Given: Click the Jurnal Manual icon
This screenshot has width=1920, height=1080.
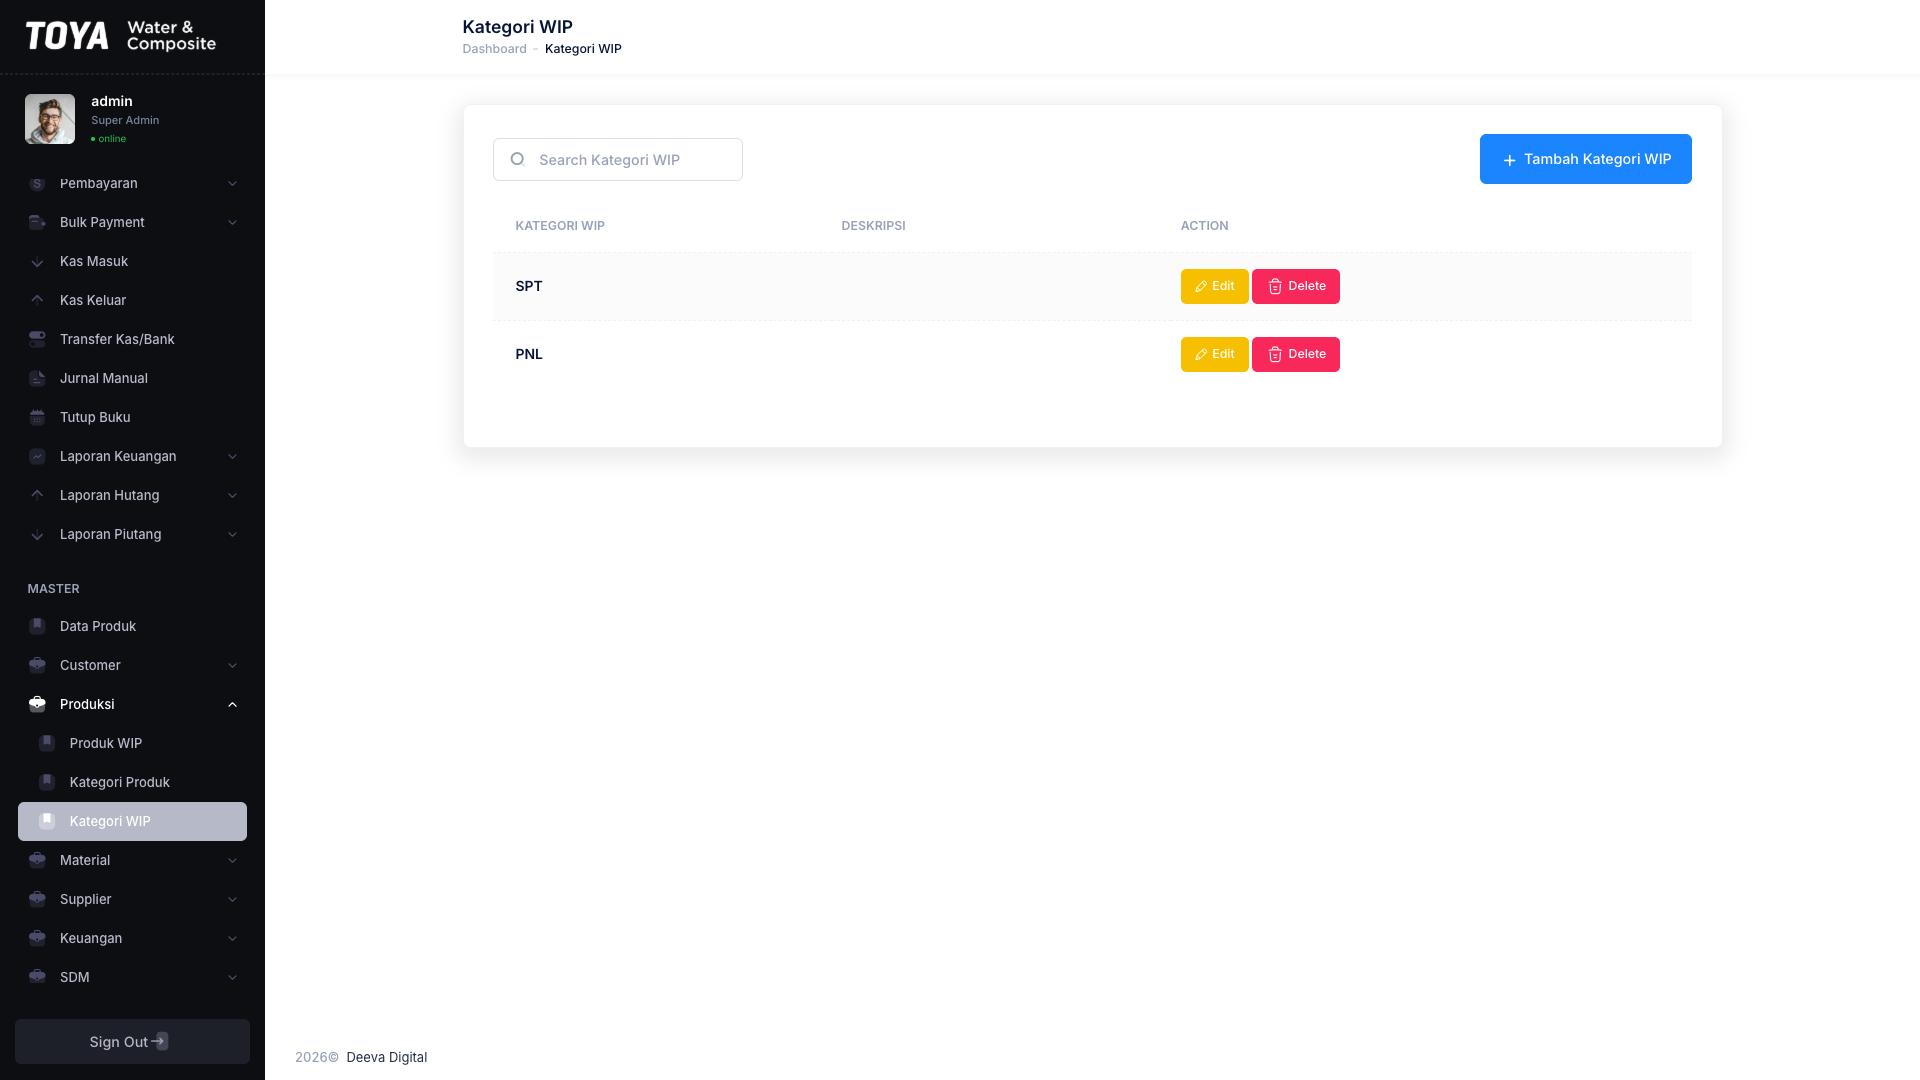Looking at the screenshot, I should (x=37, y=379).
